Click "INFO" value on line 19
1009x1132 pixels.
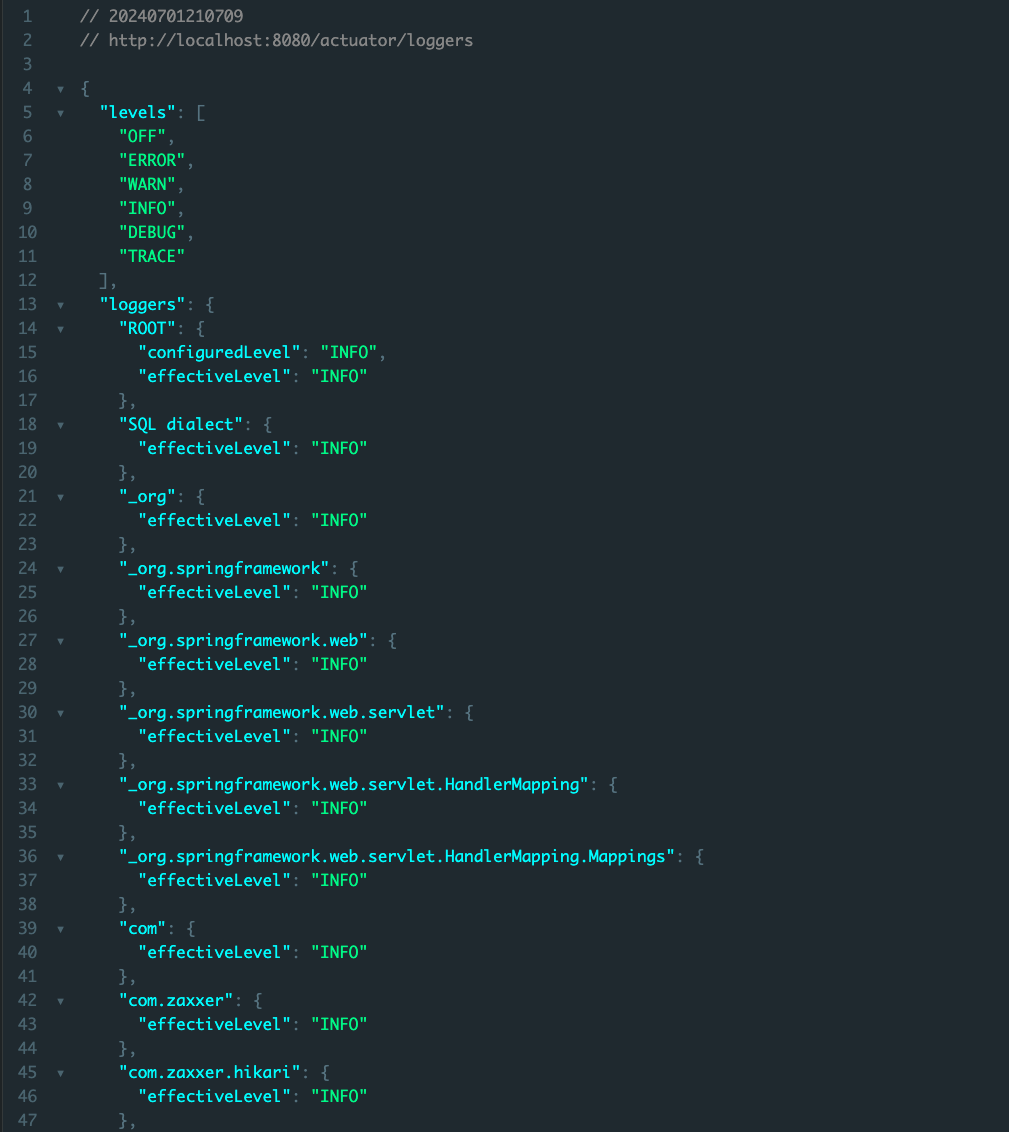(339, 448)
